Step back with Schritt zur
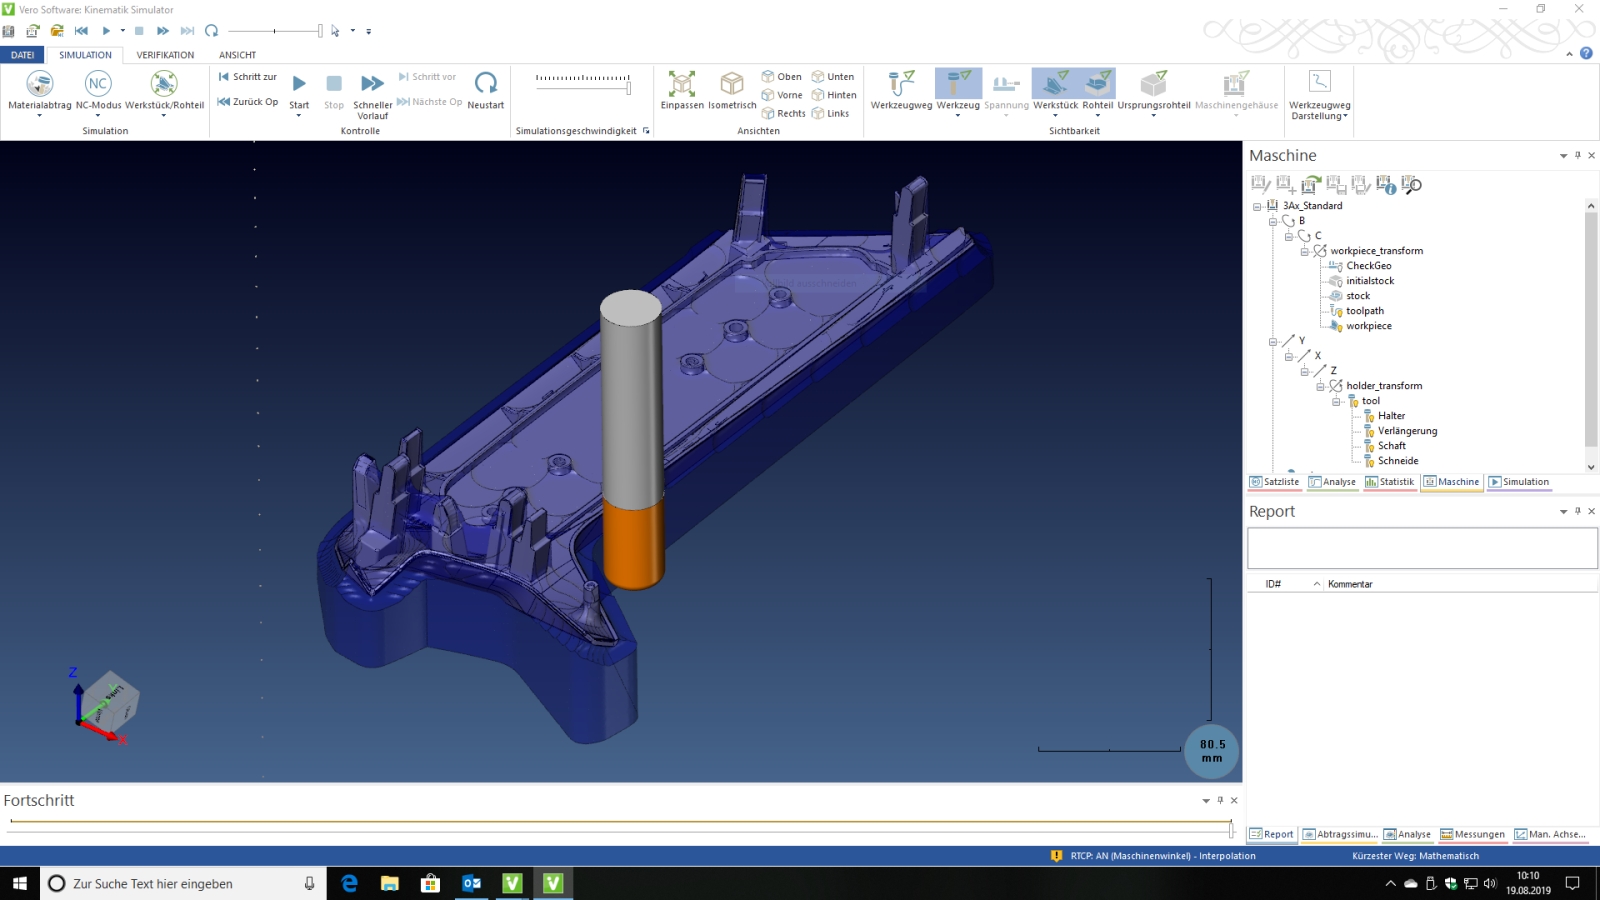This screenshot has width=1600, height=900. (247, 77)
